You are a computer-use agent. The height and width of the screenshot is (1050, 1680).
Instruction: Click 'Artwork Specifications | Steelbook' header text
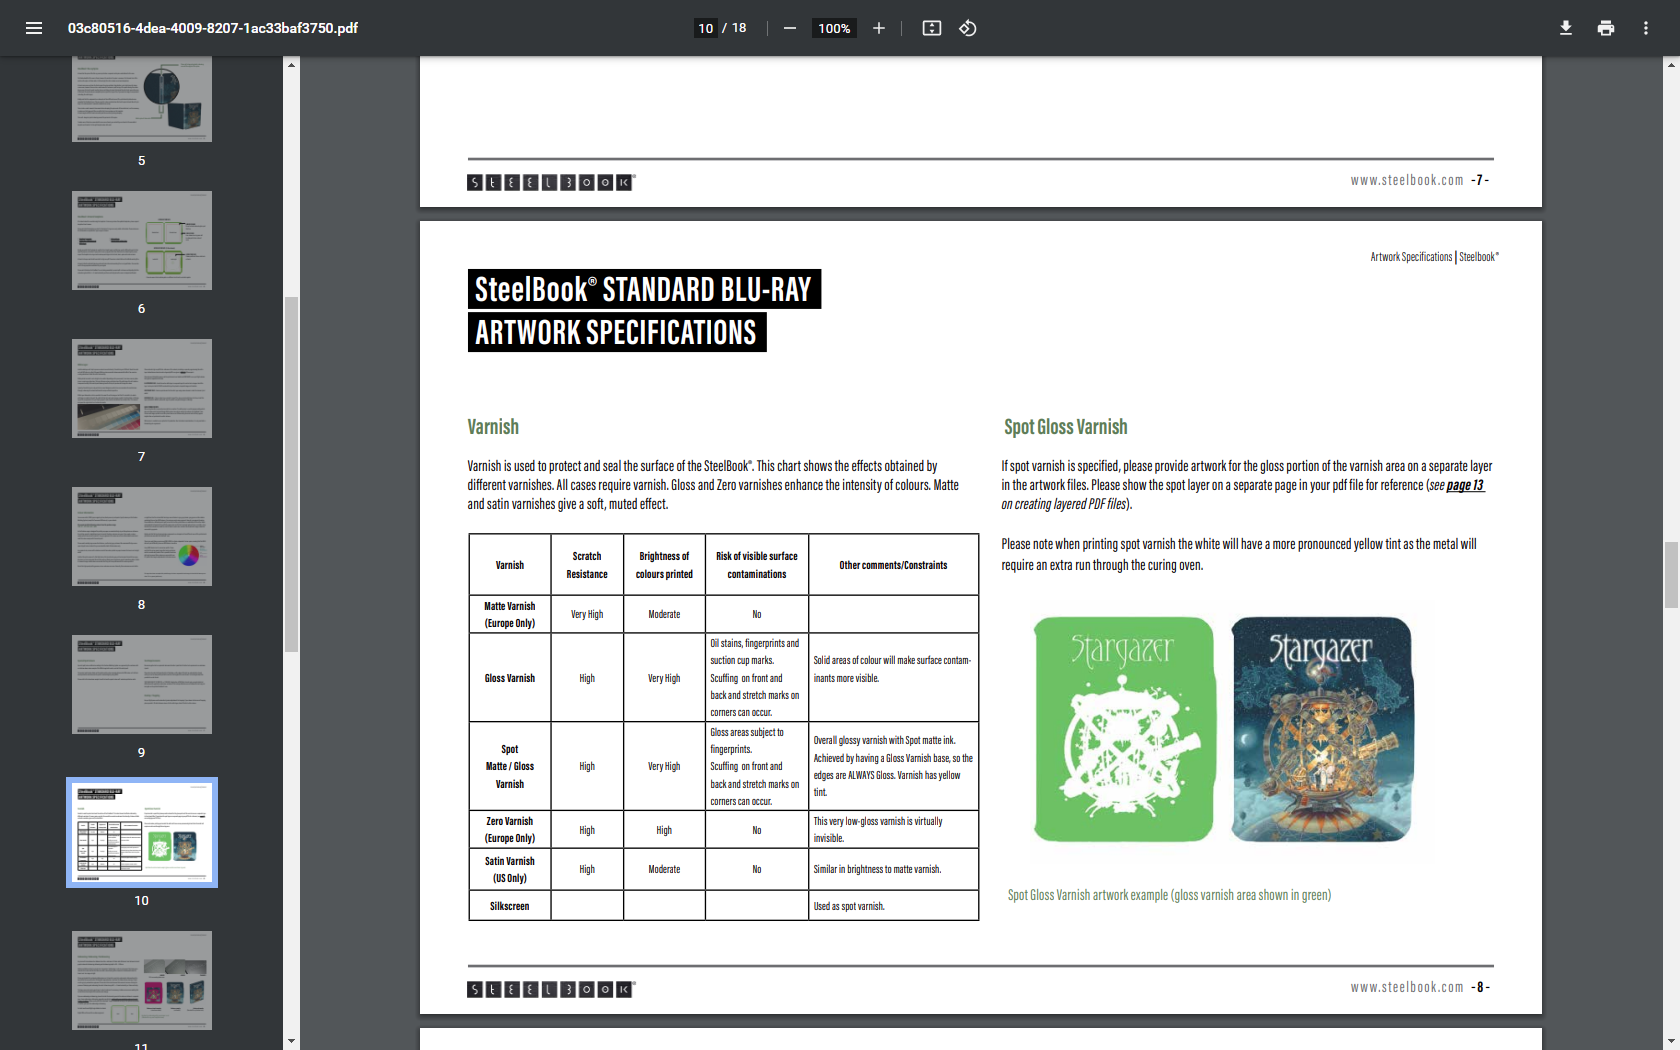[x=1434, y=257]
